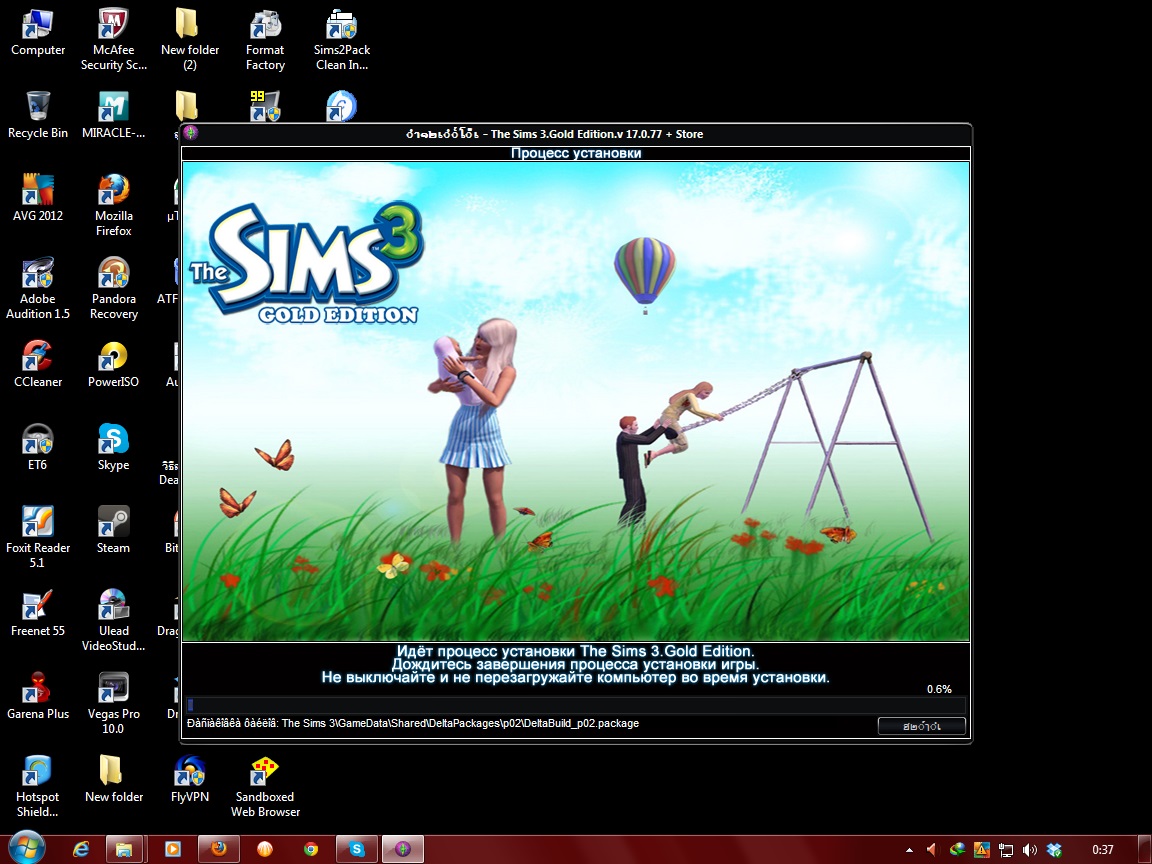Launch Pandora Recovery shortcut
The height and width of the screenshot is (864, 1152).
pos(113,289)
